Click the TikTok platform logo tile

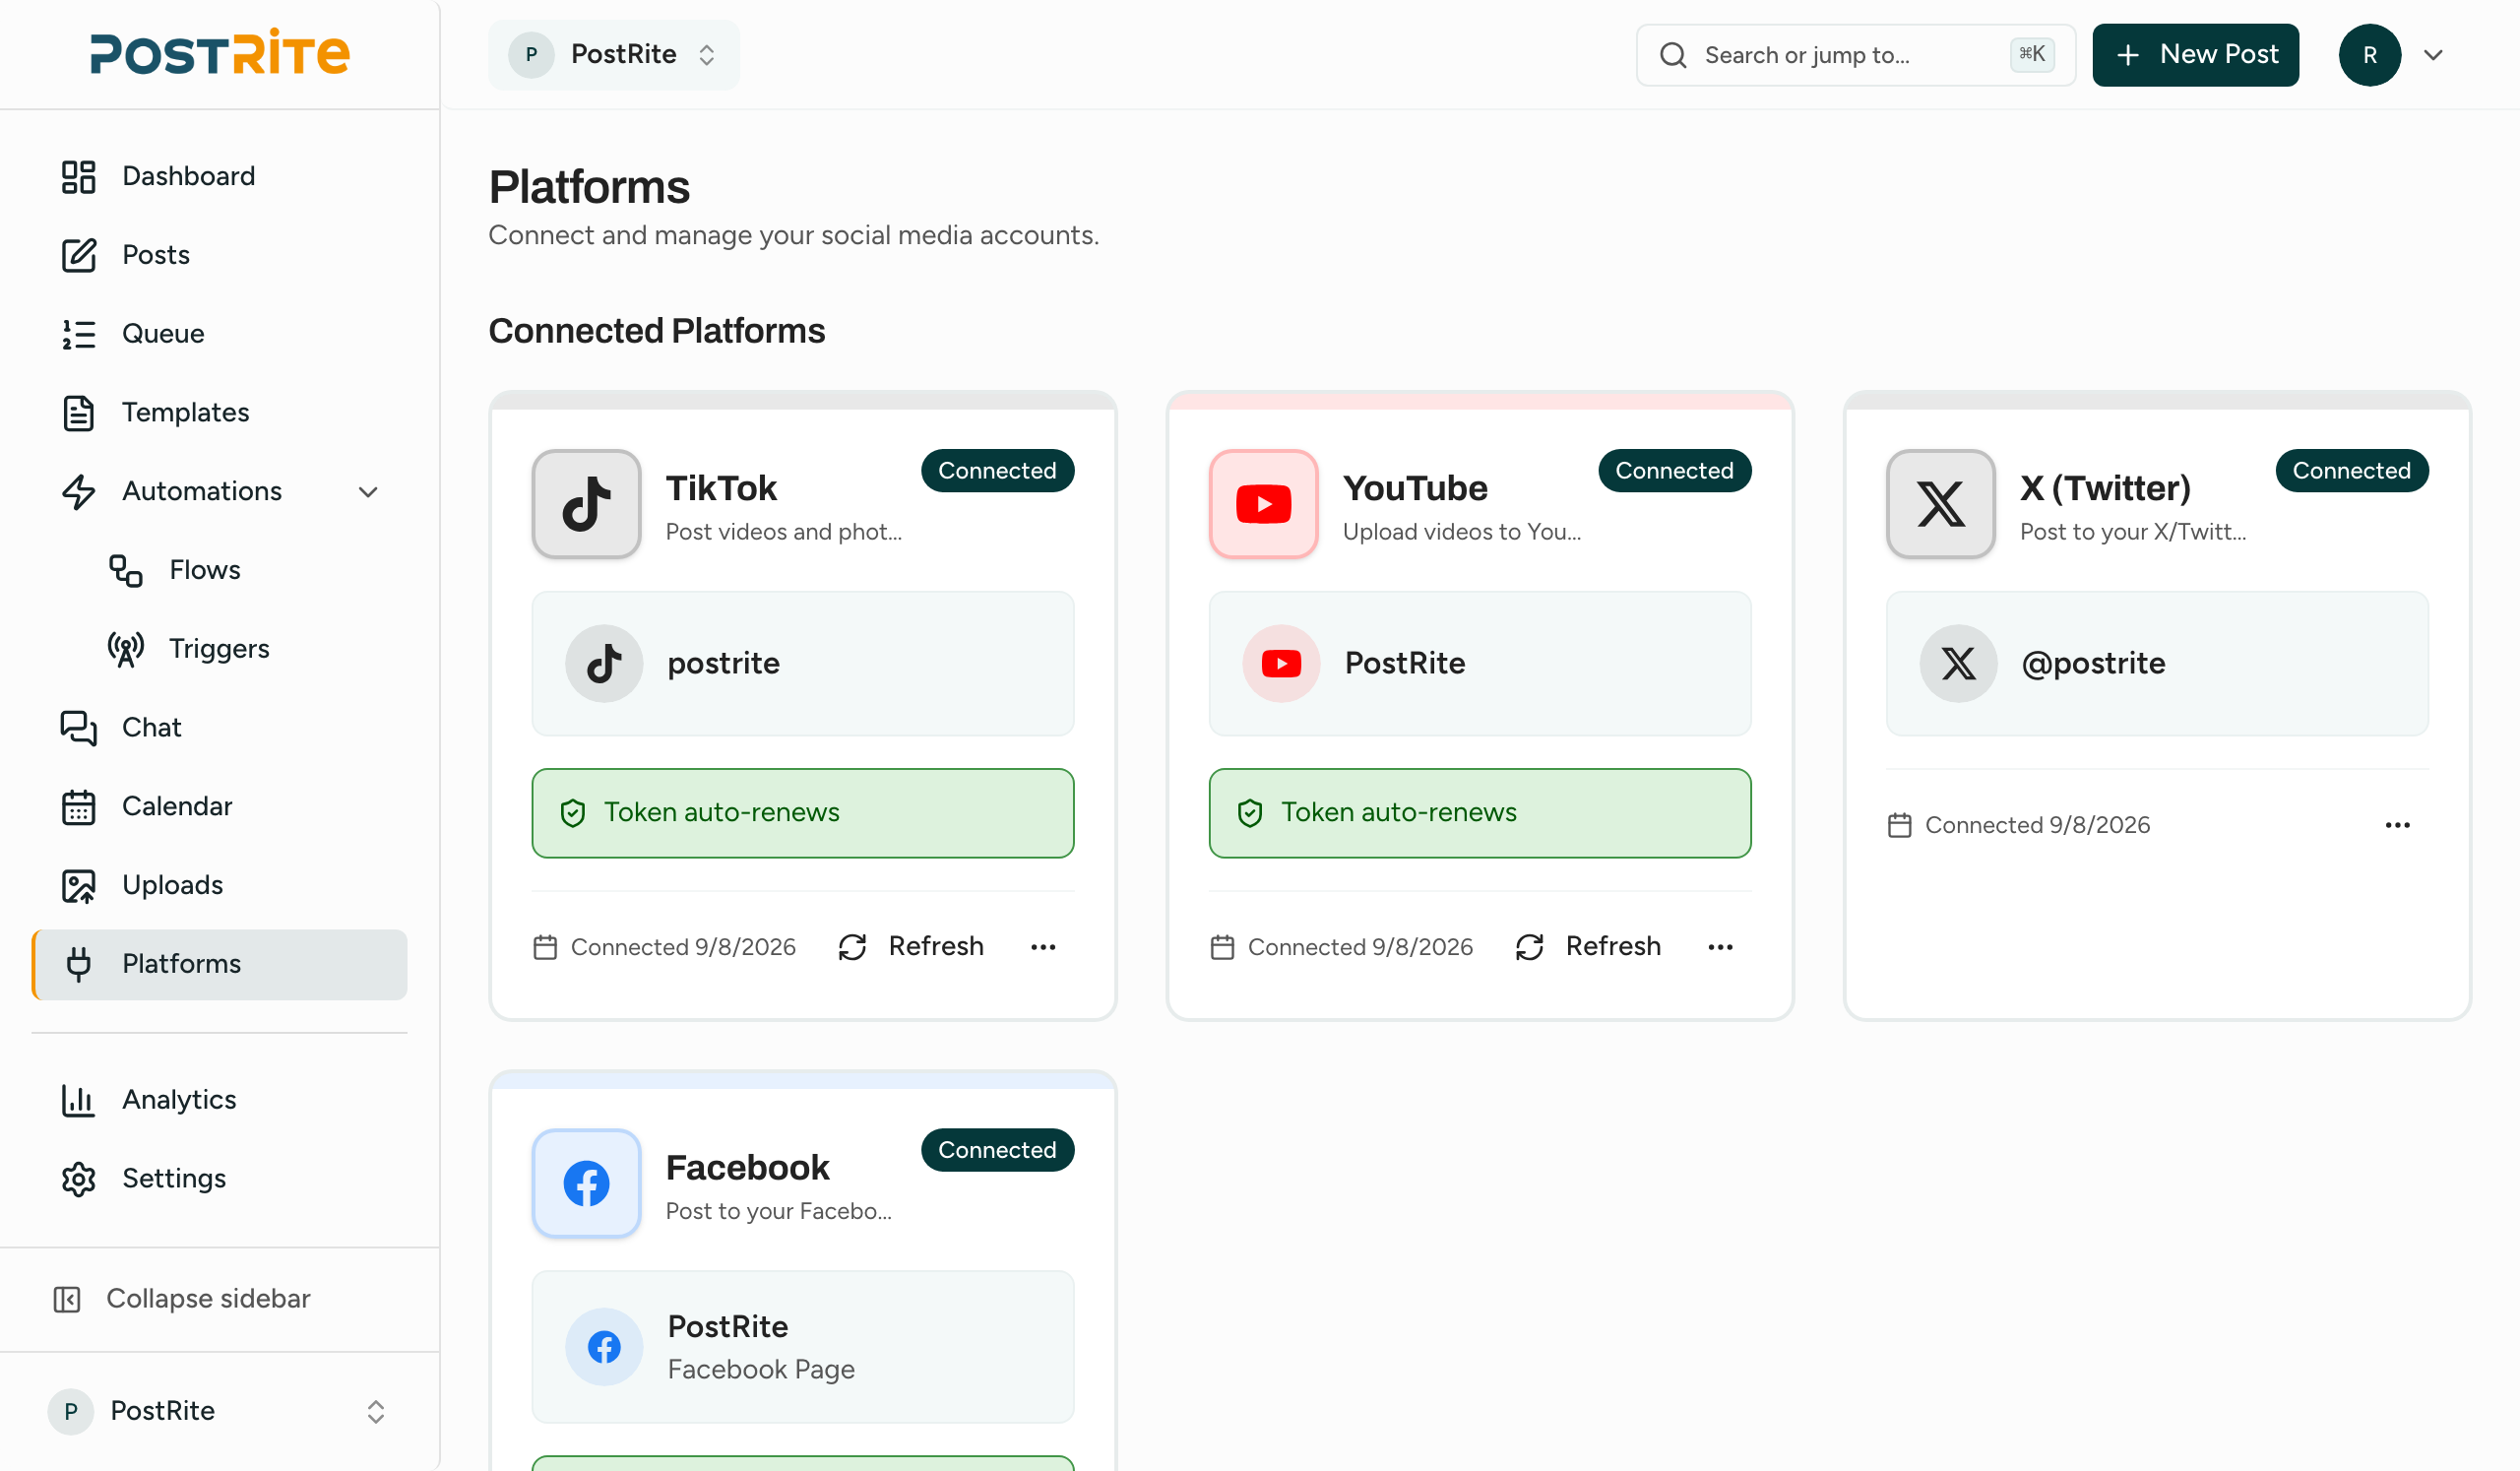[586, 504]
